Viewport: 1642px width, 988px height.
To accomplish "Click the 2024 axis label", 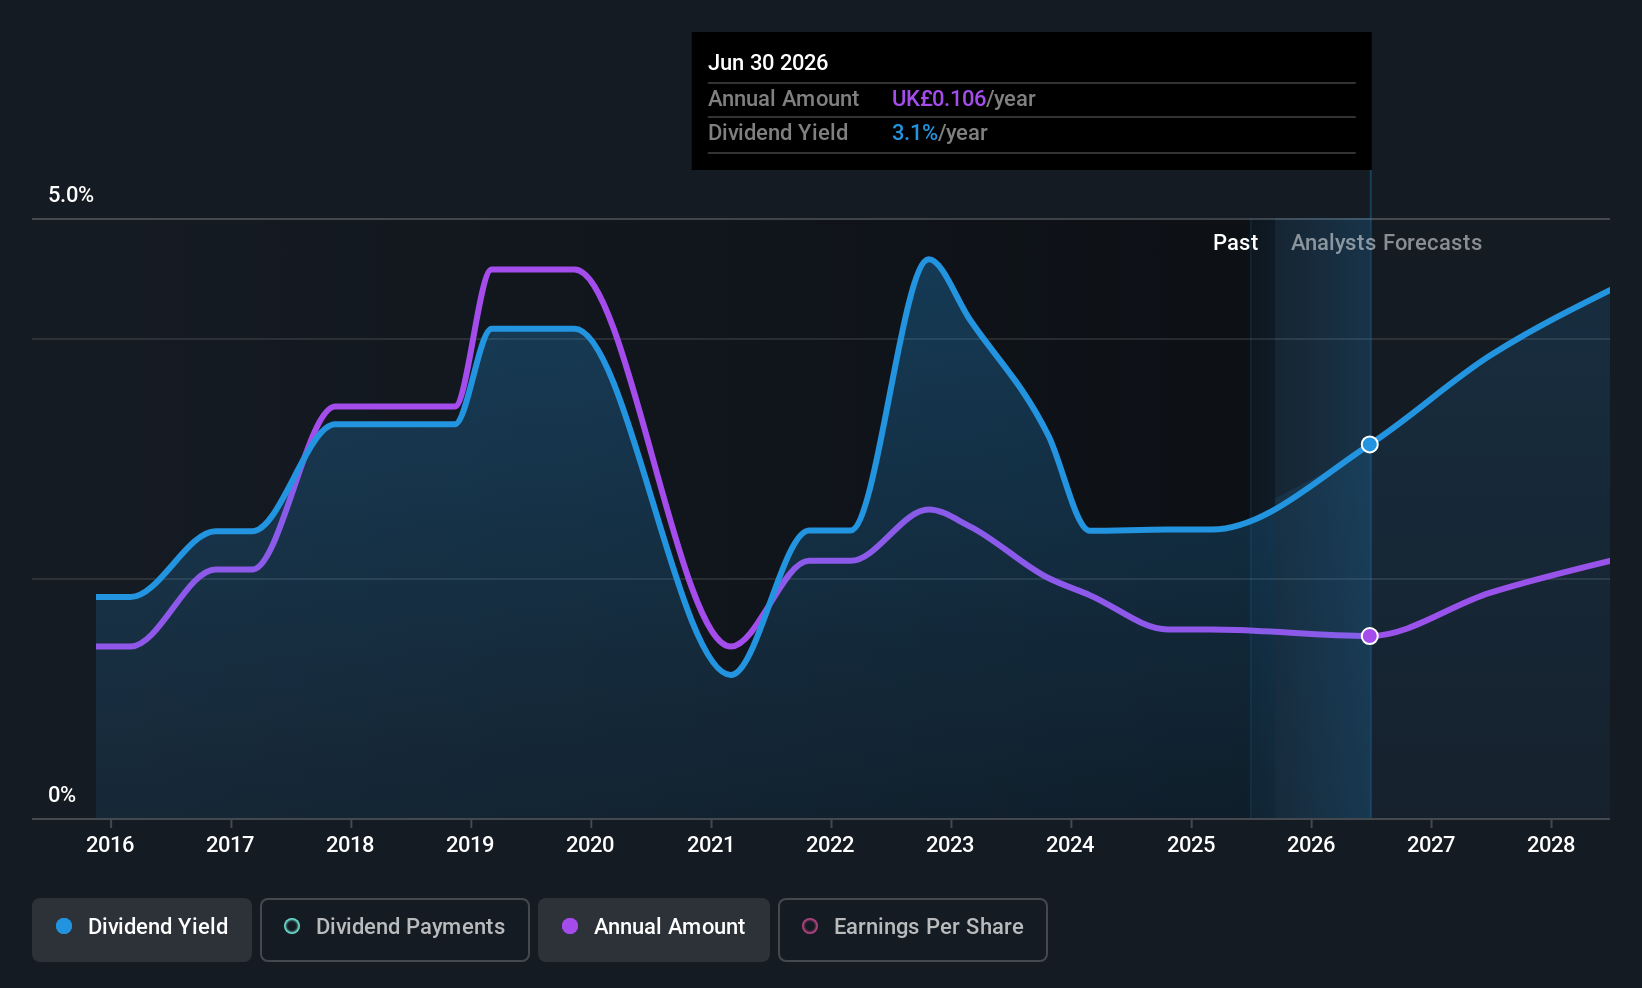I will 1070,844.
